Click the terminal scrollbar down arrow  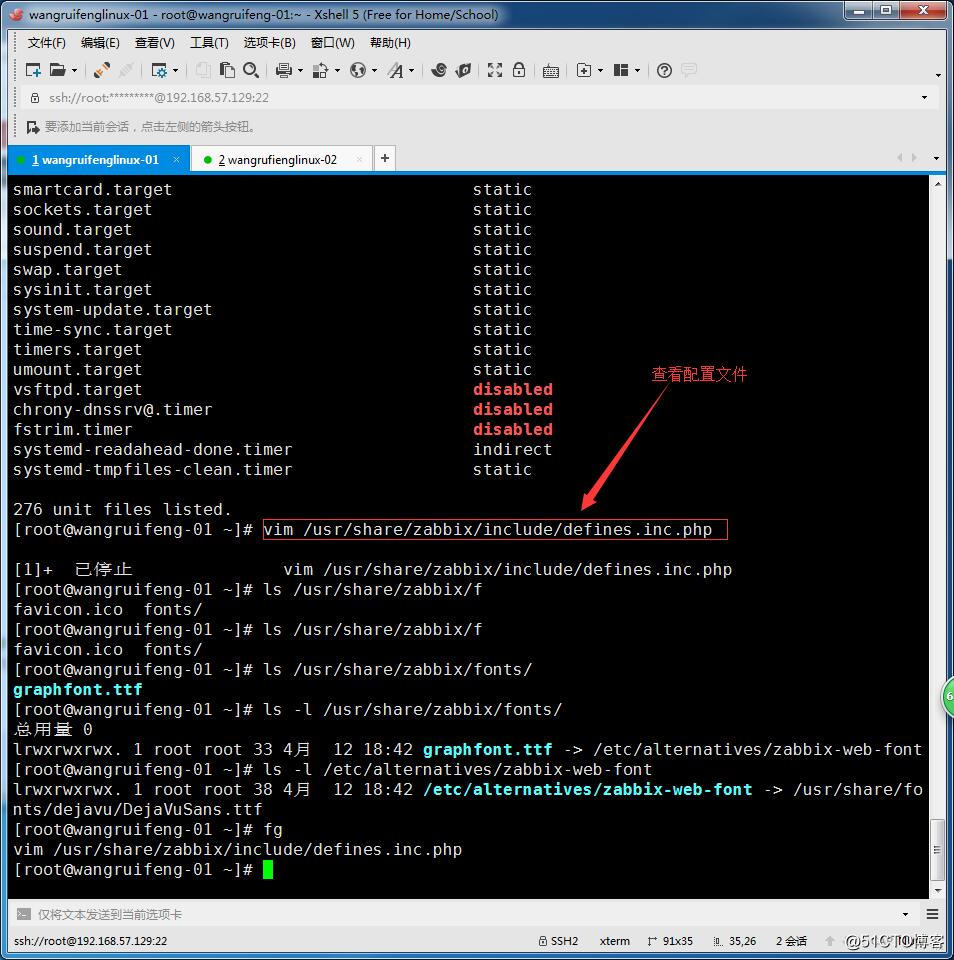(937, 891)
